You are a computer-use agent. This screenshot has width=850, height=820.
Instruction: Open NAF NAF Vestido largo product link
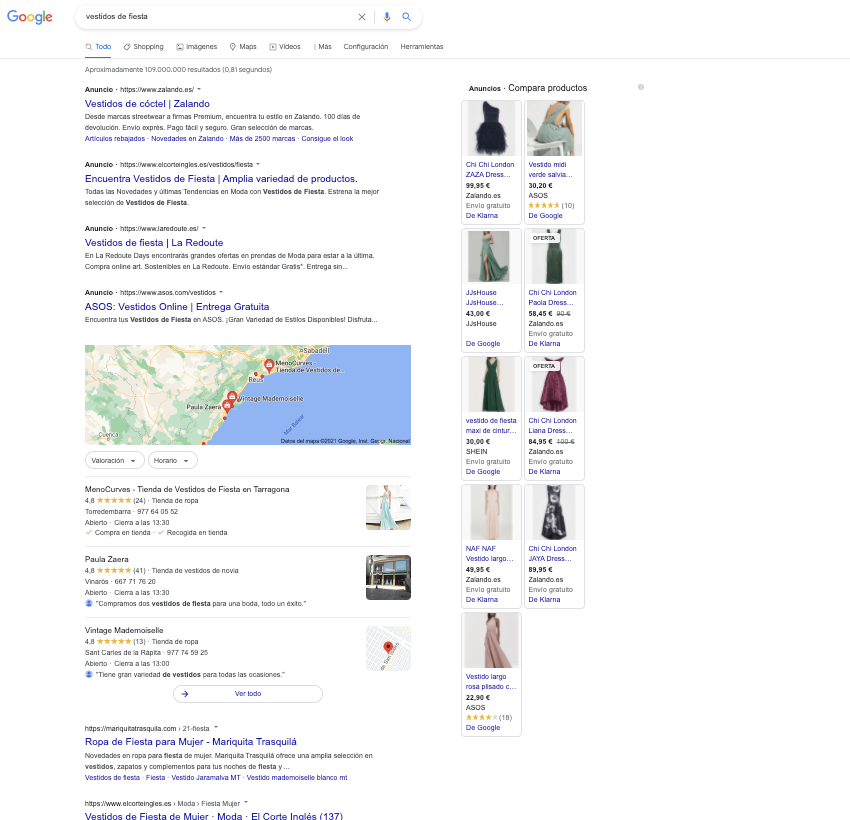coord(490,553)
